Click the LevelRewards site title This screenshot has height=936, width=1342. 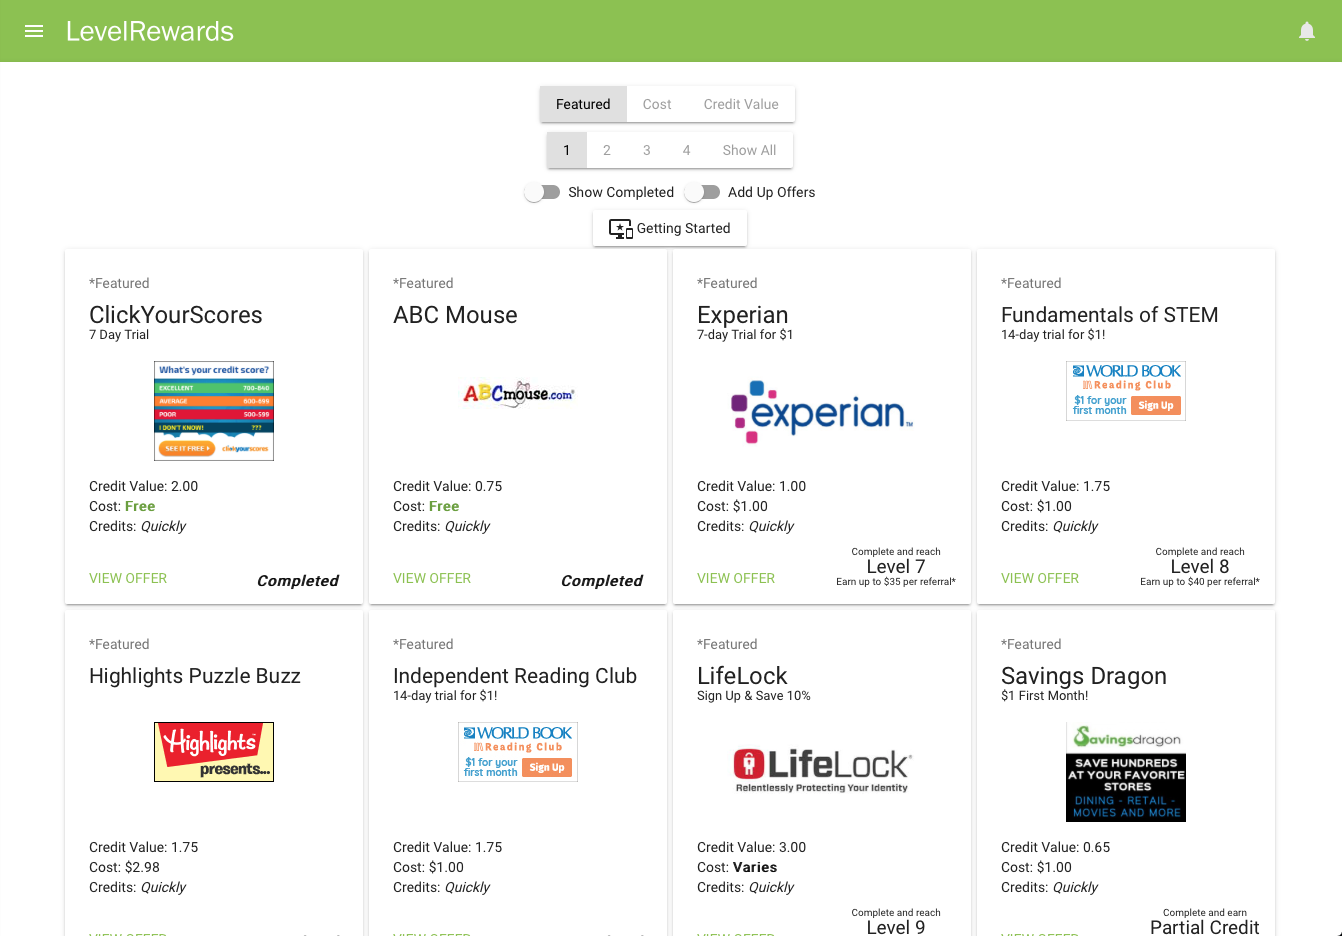[x=150, y=31]
